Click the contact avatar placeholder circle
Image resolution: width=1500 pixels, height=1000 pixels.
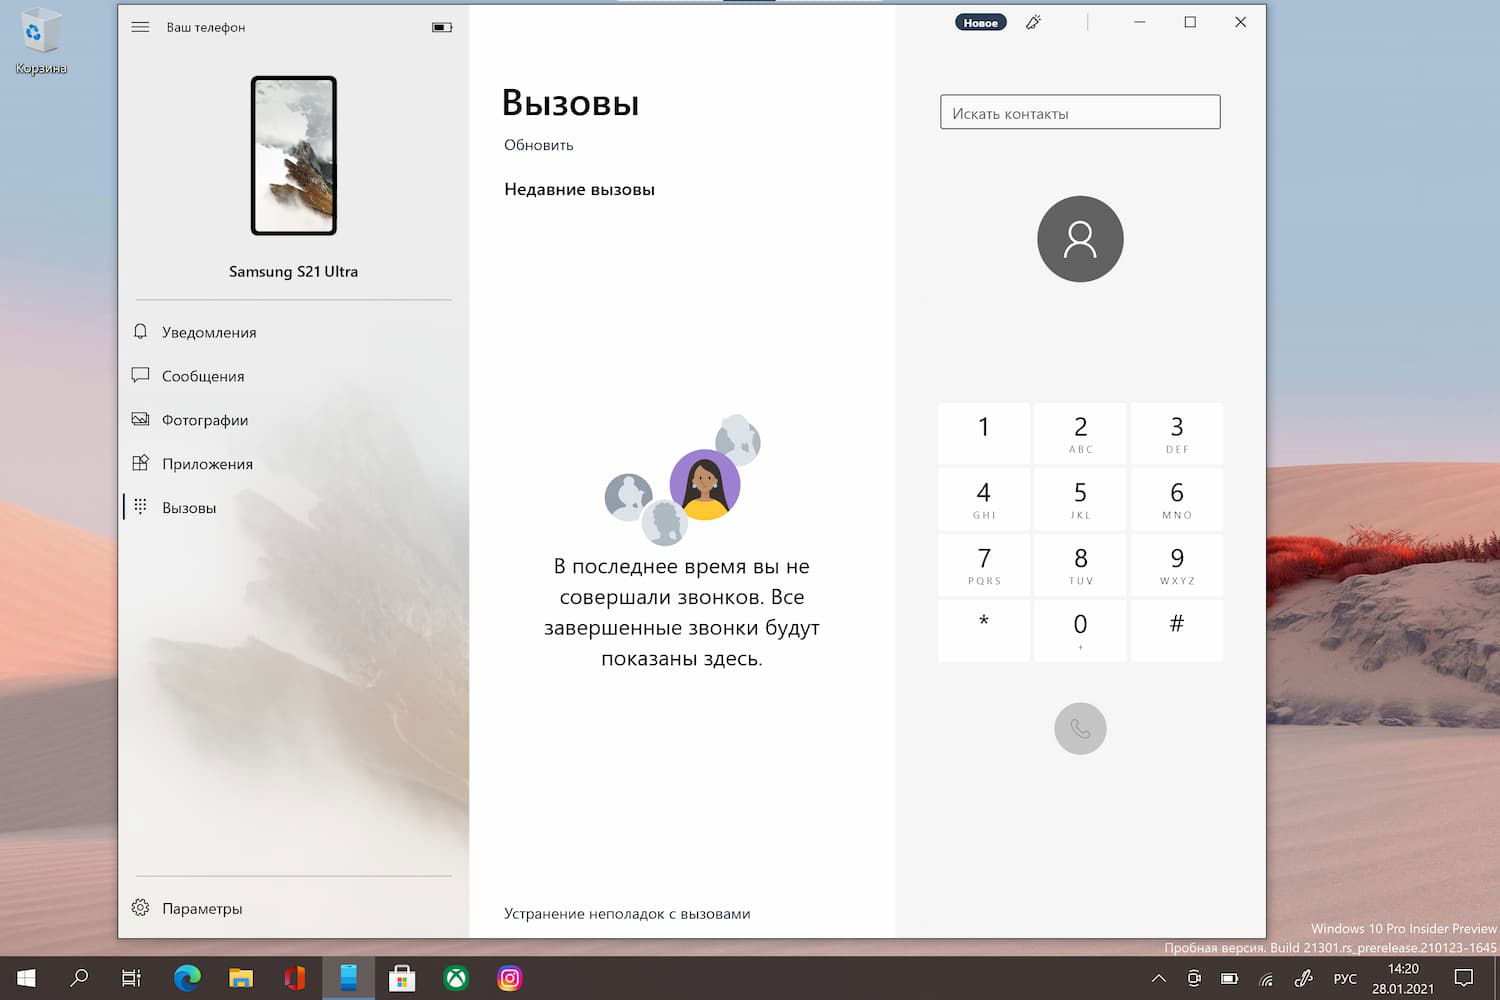click(1080, 240)
